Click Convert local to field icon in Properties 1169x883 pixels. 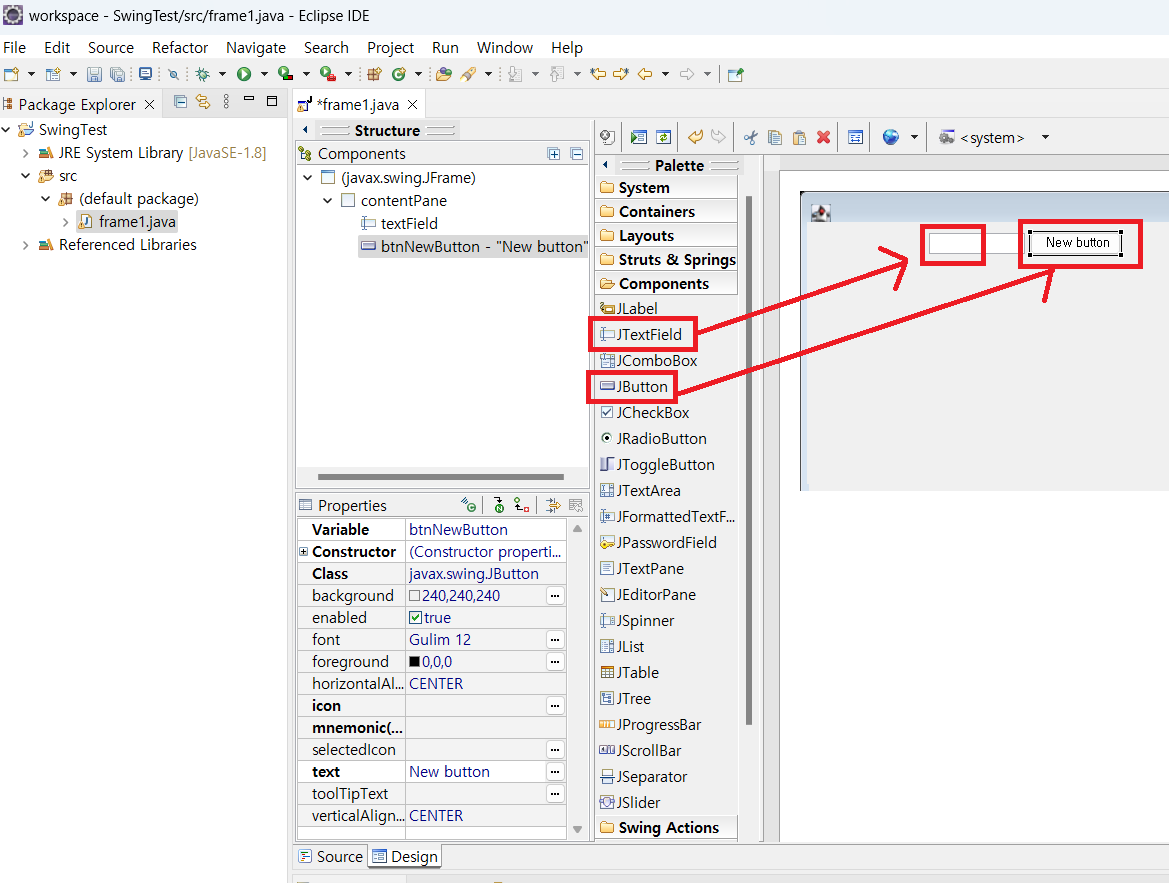coord(521,506)
